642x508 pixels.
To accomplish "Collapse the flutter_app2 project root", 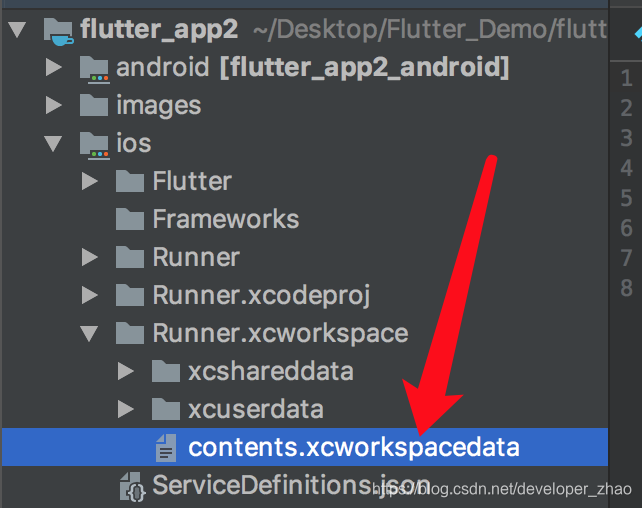I will point(18,30).
